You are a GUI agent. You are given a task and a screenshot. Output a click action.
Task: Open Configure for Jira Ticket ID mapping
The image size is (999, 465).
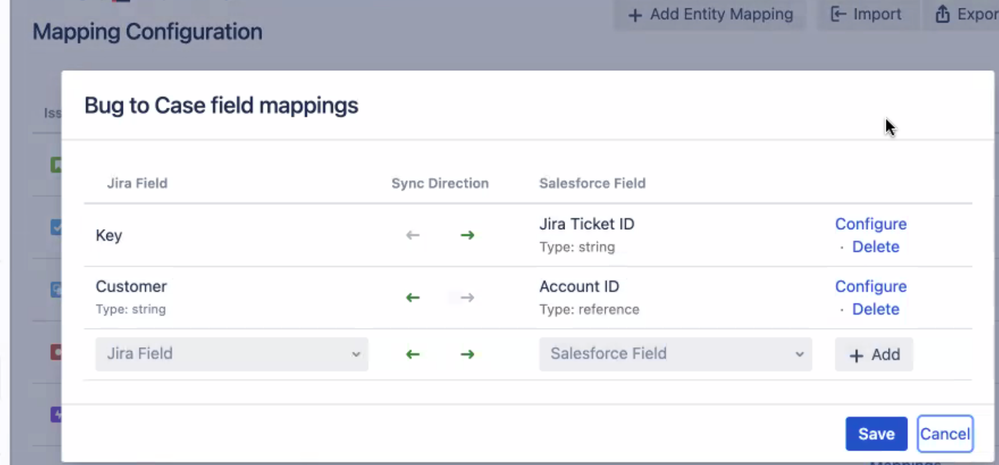click(x=871, y=224)
